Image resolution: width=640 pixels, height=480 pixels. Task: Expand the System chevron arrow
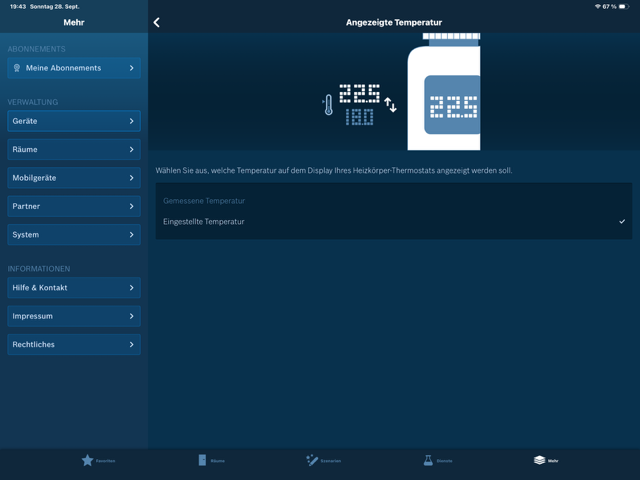(x=131, y=235)
